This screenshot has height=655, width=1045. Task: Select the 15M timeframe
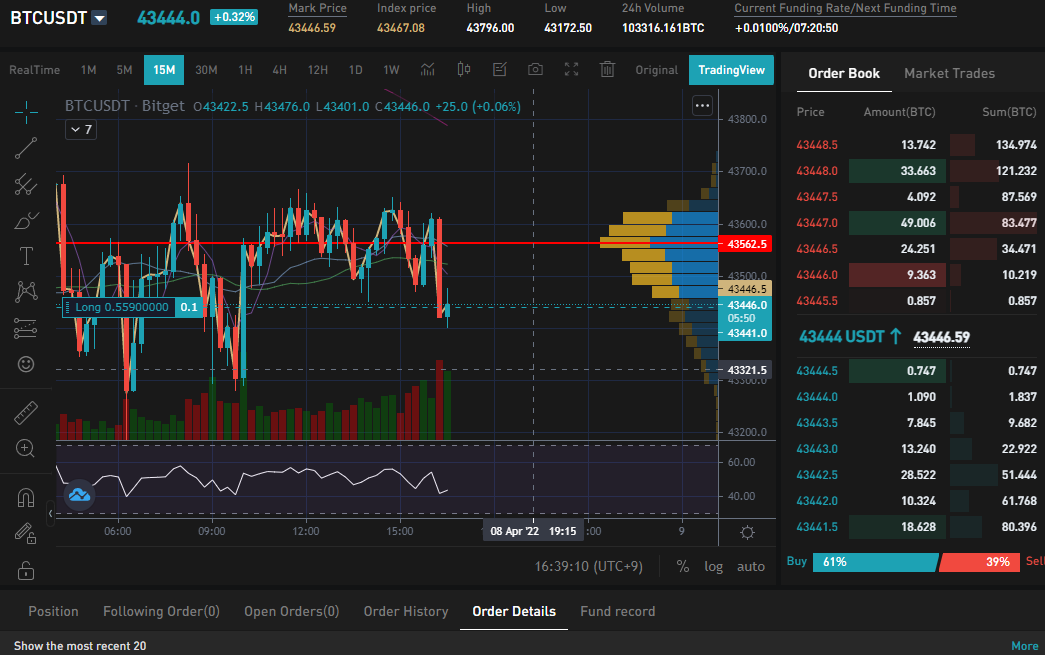coord(164,70)
